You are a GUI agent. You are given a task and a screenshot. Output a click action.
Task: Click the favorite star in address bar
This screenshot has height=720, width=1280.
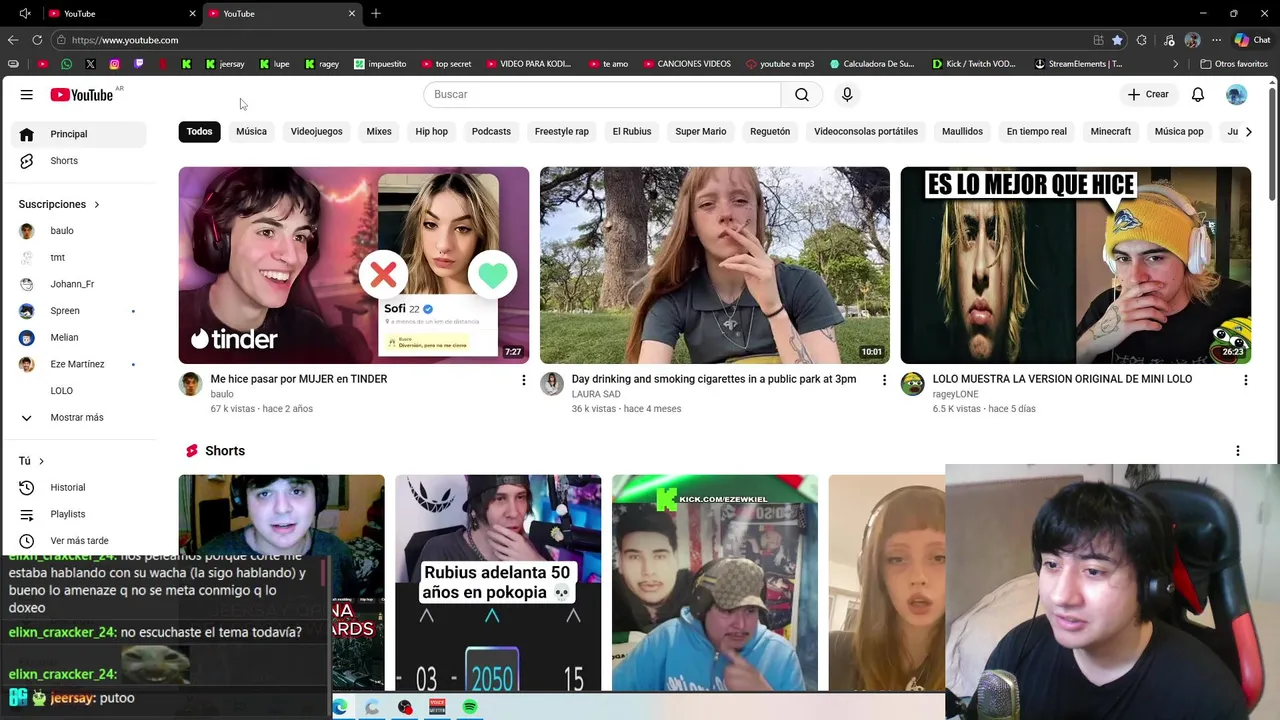pyautogui.click(x=1117, y=40)
